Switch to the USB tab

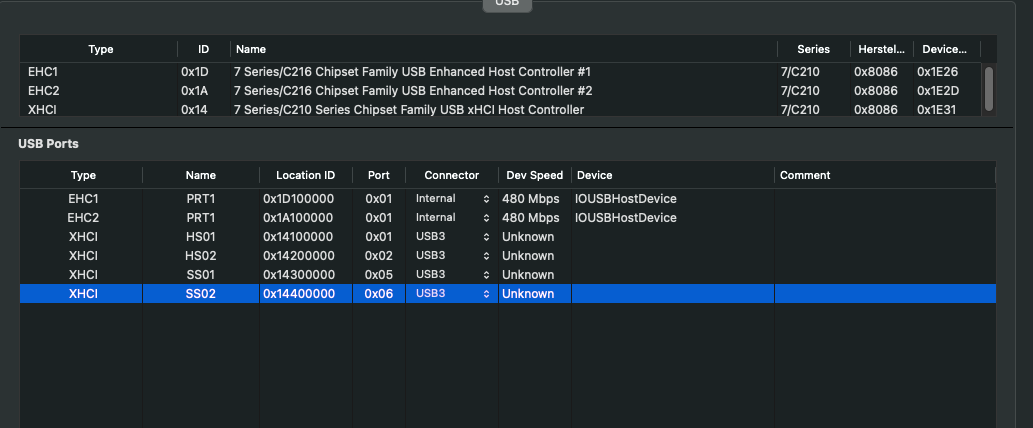click(508, 4)
